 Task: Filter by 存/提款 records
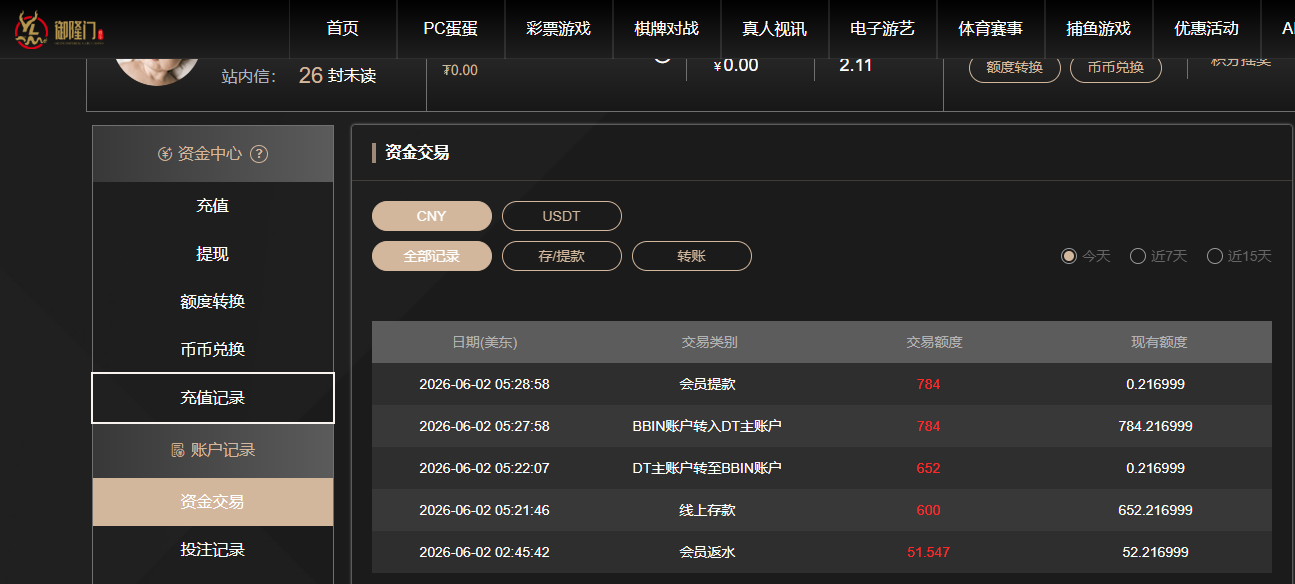tap(562, 256)
